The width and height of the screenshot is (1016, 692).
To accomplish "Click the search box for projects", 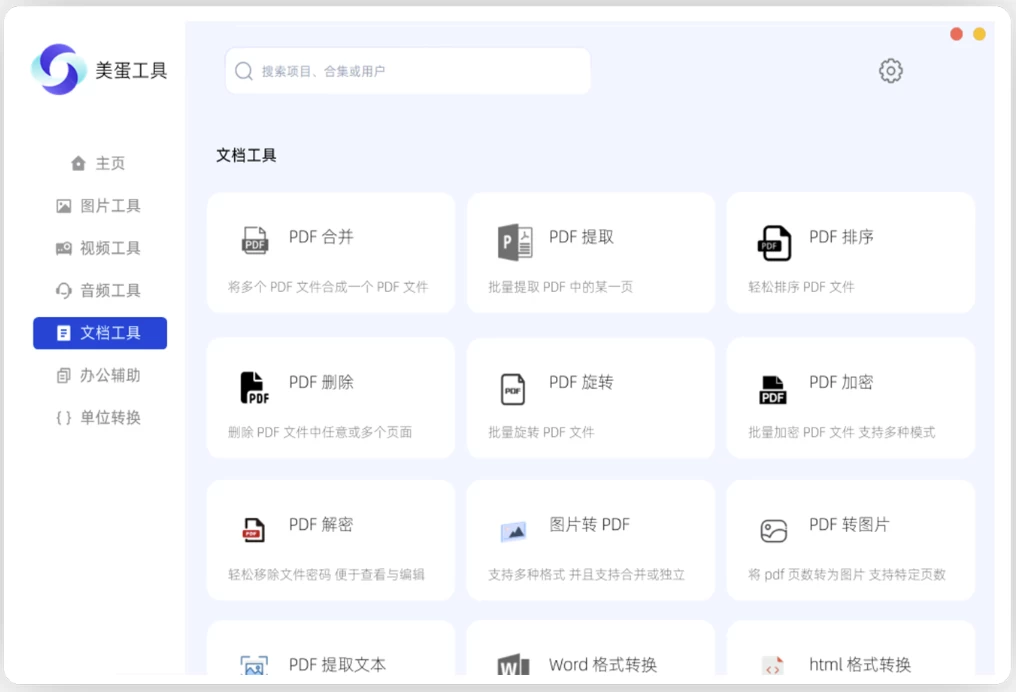I will pos(408,71).
